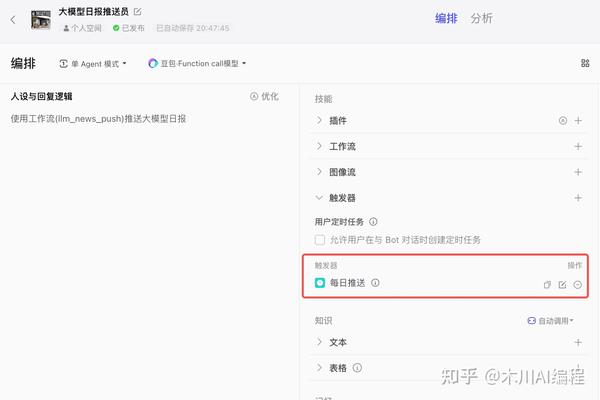Edit the 每日推送 trigger

562,284
